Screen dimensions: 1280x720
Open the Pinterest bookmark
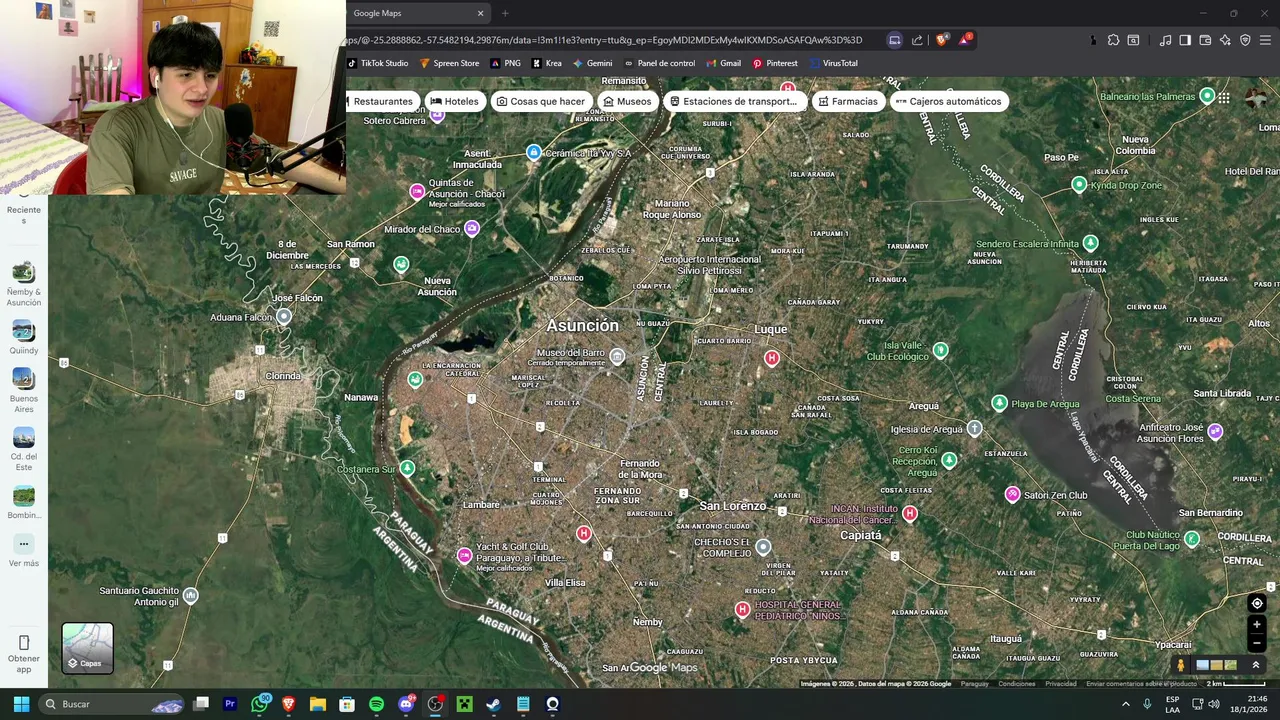click(775, 63)
